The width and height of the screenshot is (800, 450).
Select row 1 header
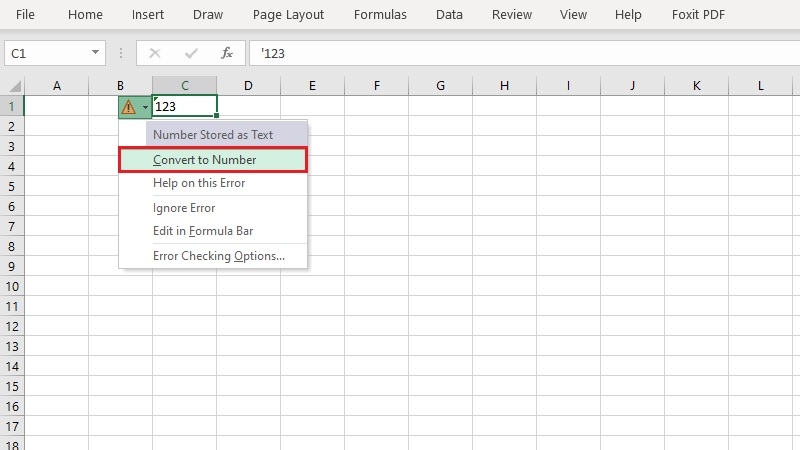(x=12, y=106)
